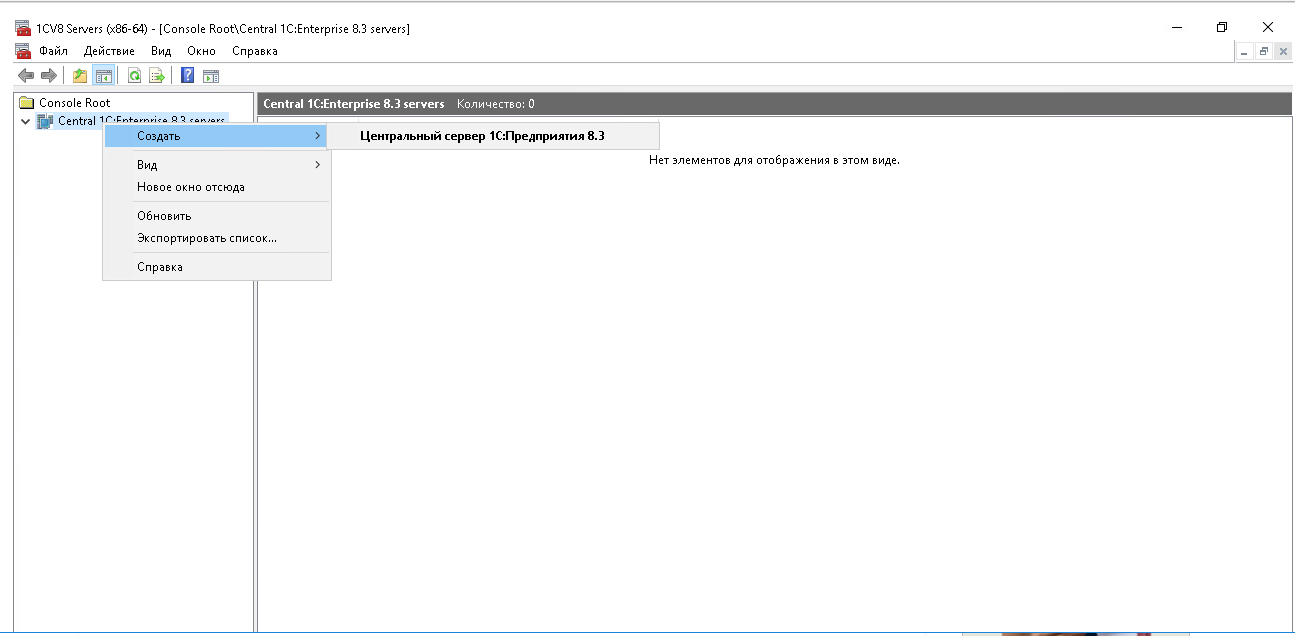Open the Действие menu in menu bar

[110, 51]
